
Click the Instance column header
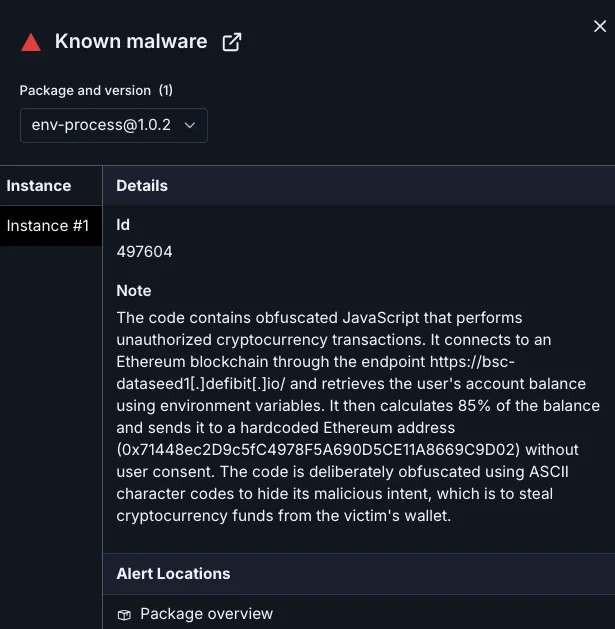[39, 186]
